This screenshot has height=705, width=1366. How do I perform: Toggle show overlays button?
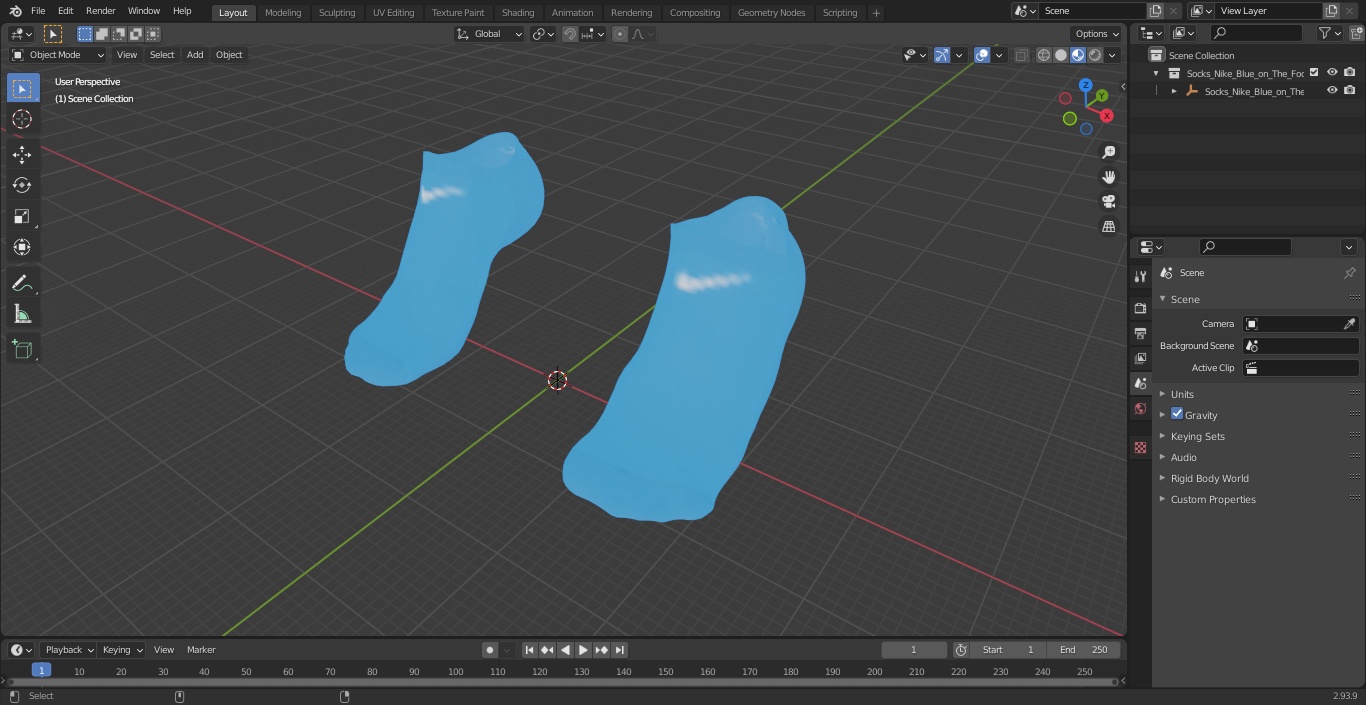pos(982,55)
